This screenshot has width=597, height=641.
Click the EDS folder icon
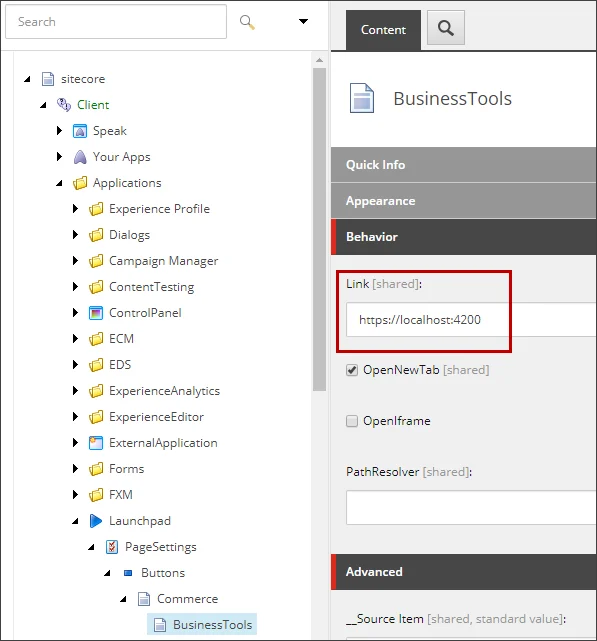(x=96, y=365)
